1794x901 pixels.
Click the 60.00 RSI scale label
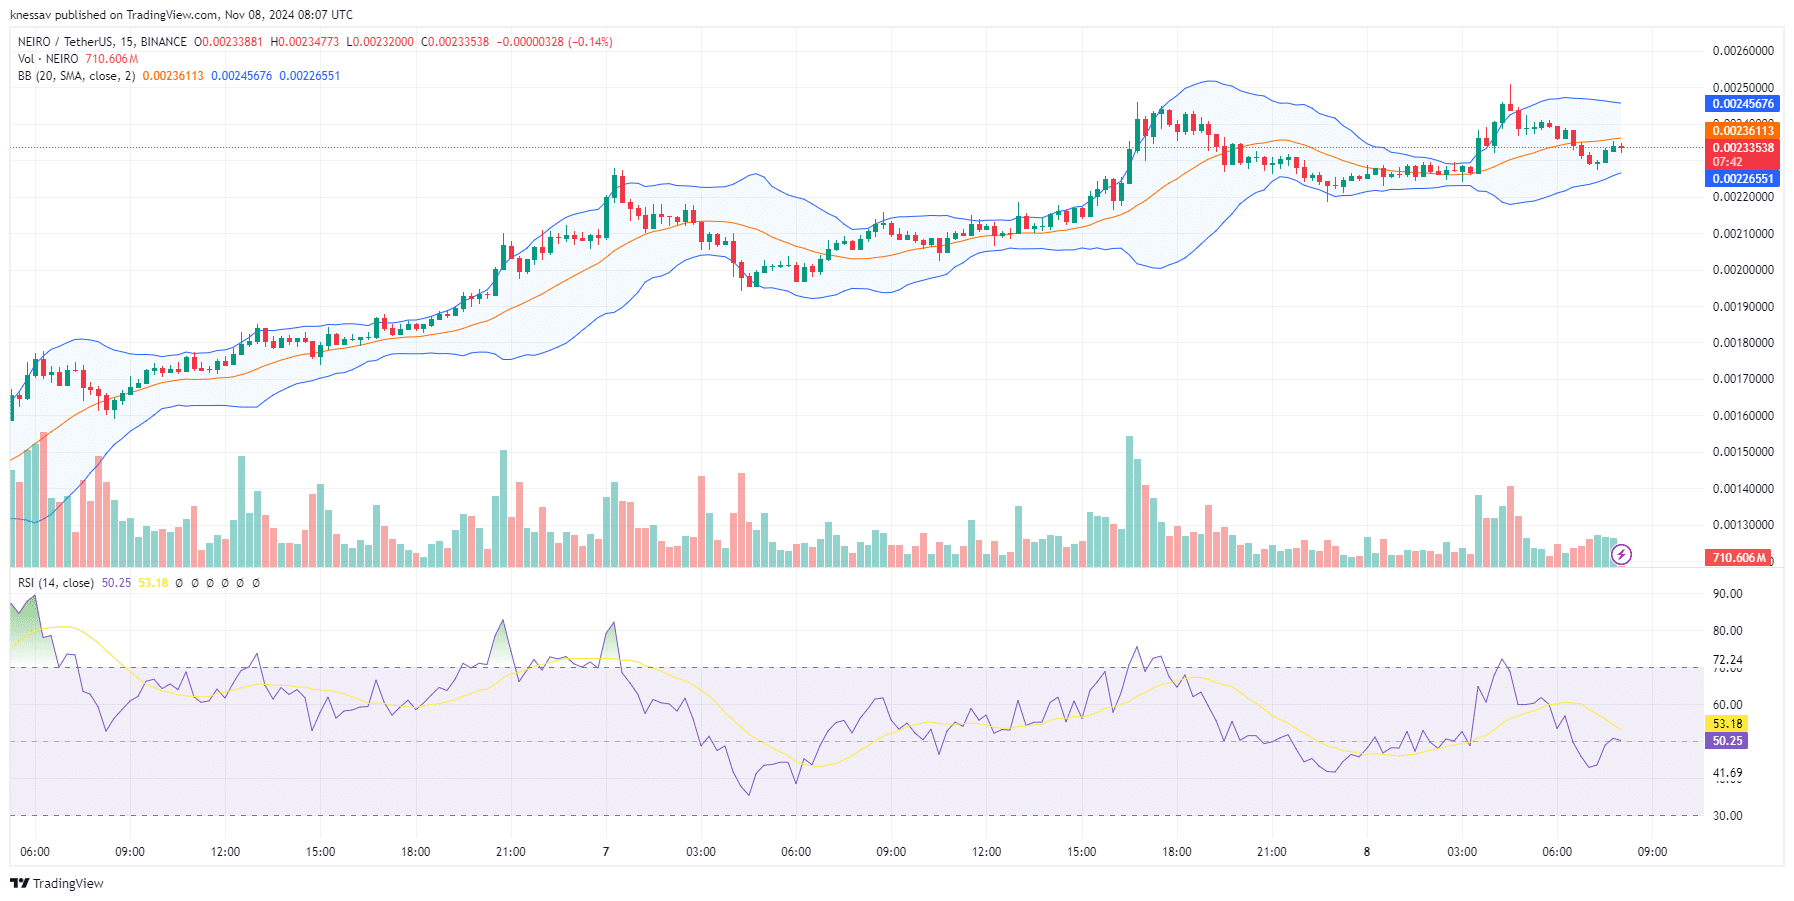(x=1727, y=705)
